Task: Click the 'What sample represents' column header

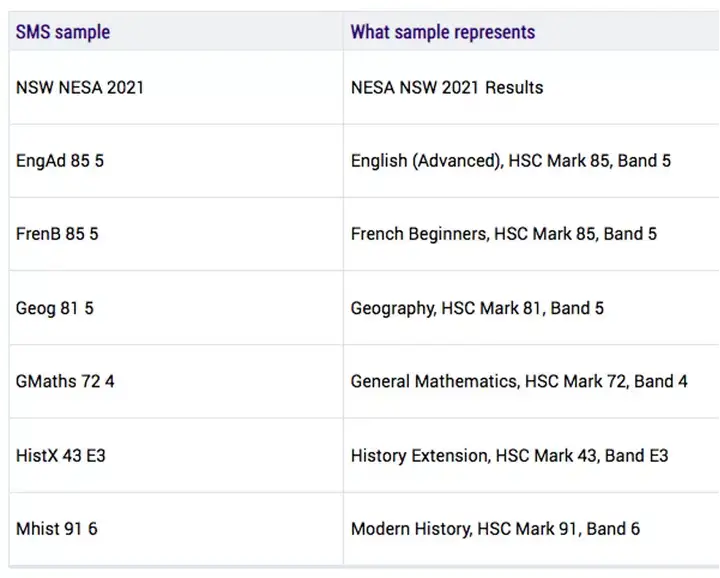Action: coord(442,32)
